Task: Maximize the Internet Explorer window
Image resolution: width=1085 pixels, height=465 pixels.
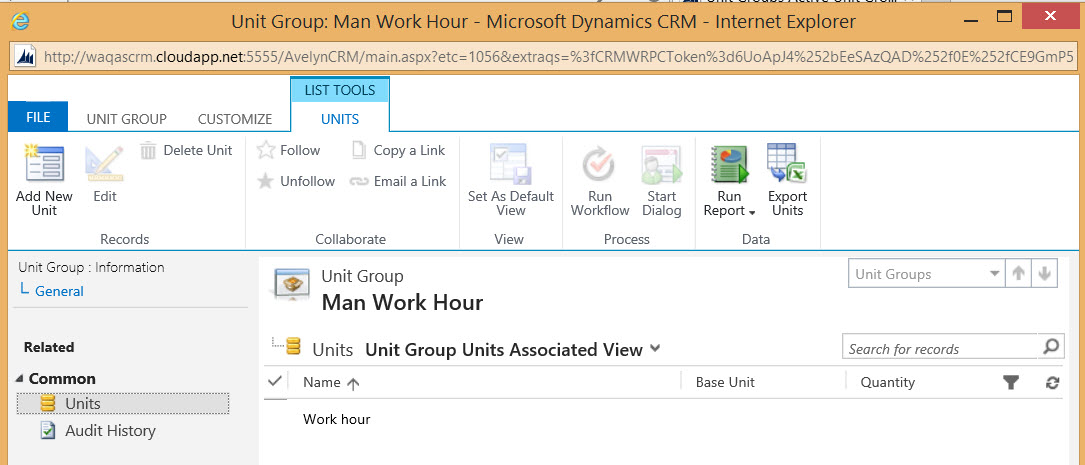Action: point(1004,15)
